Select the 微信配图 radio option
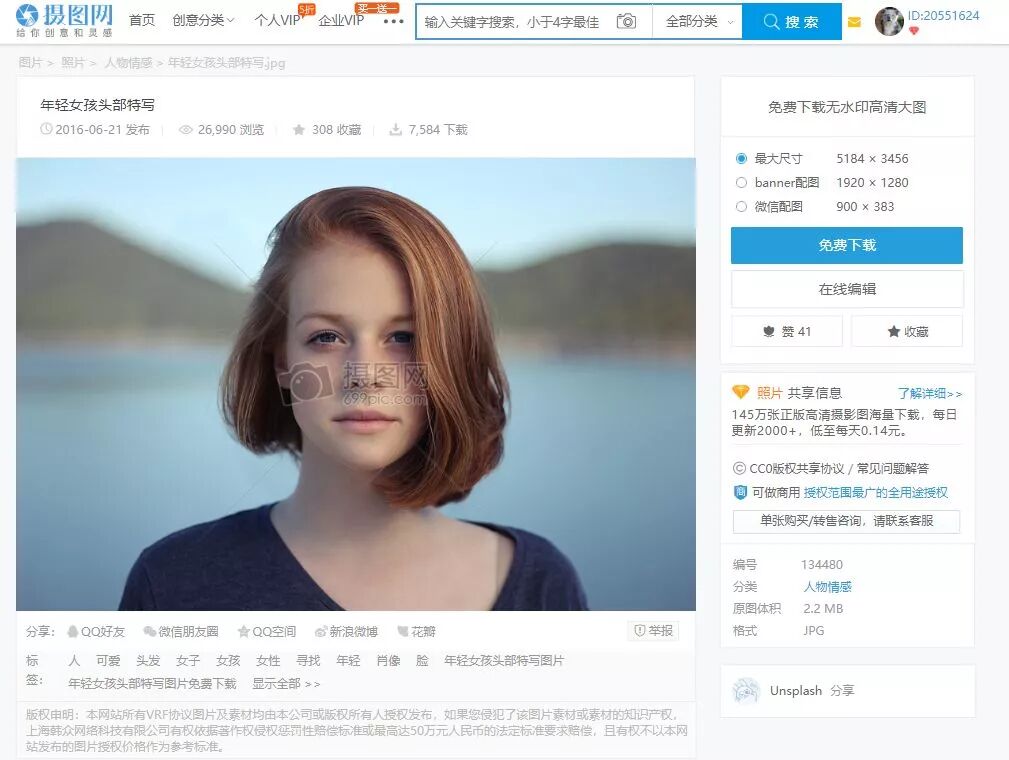The height and width of the screenshot is (760, 1009). pos(741,207)
